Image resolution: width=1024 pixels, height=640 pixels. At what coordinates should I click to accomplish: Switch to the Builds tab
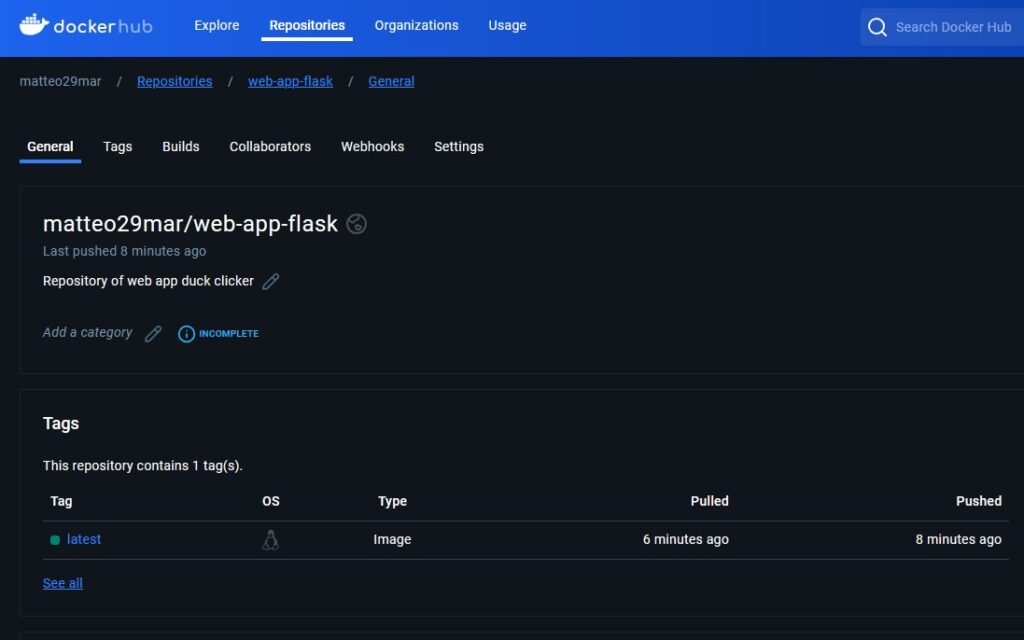point(181,147)
